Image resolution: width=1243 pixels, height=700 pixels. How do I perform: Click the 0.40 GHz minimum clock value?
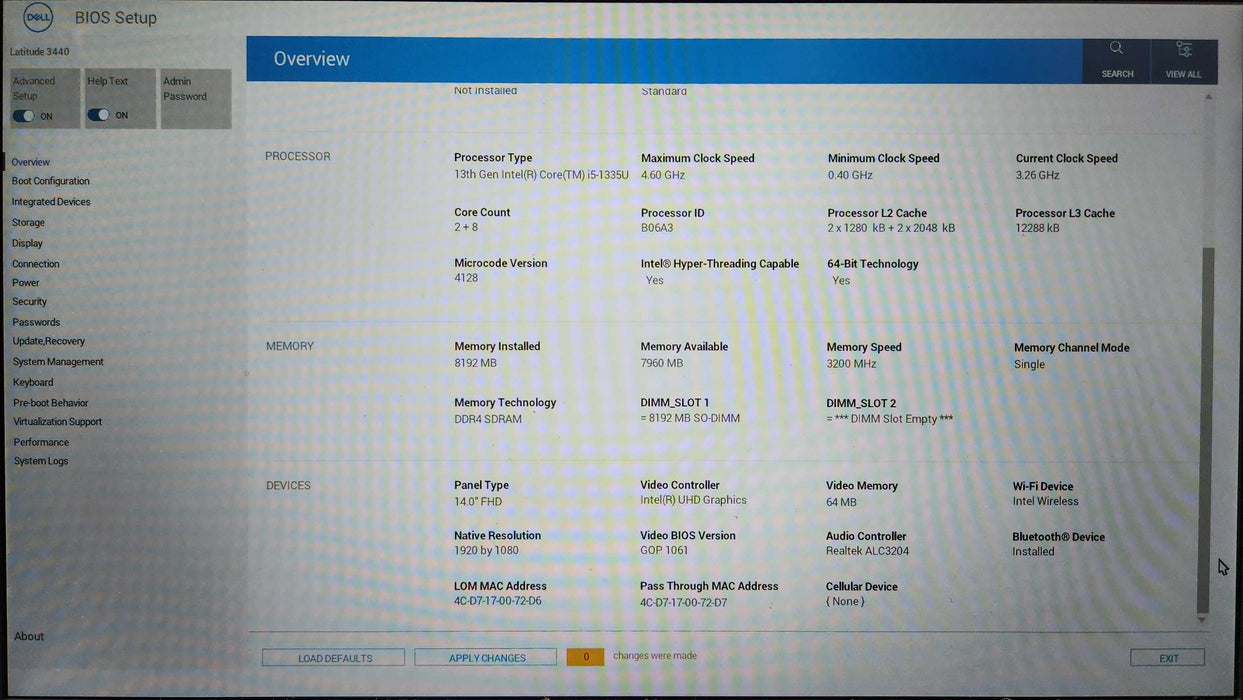coord(850,175)
